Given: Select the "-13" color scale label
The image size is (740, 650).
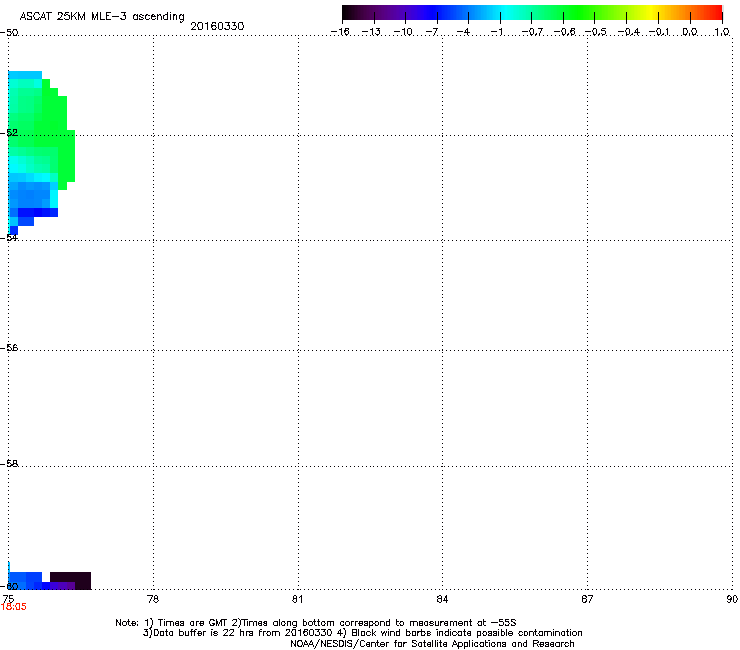Looking at the screenshot, I should point(371,32).
